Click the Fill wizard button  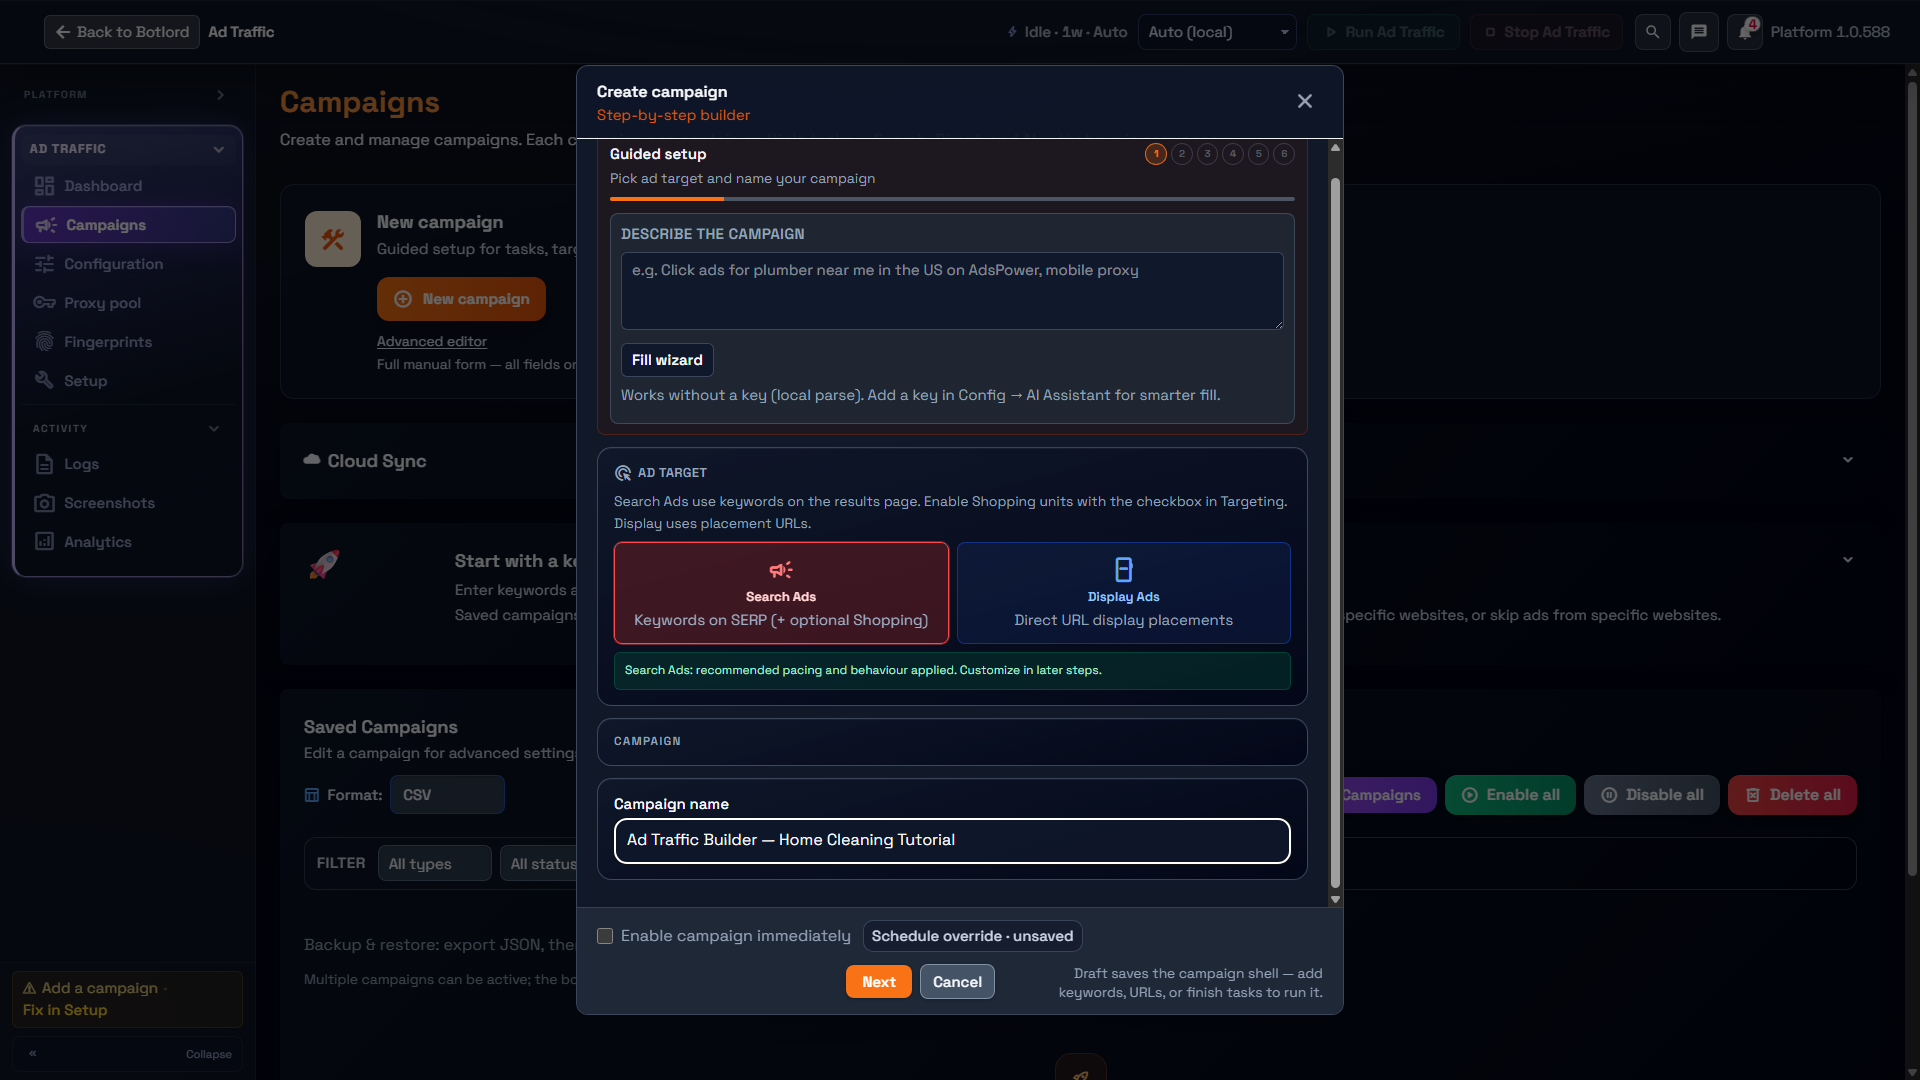pyautogui.click(x=667, y=360)
